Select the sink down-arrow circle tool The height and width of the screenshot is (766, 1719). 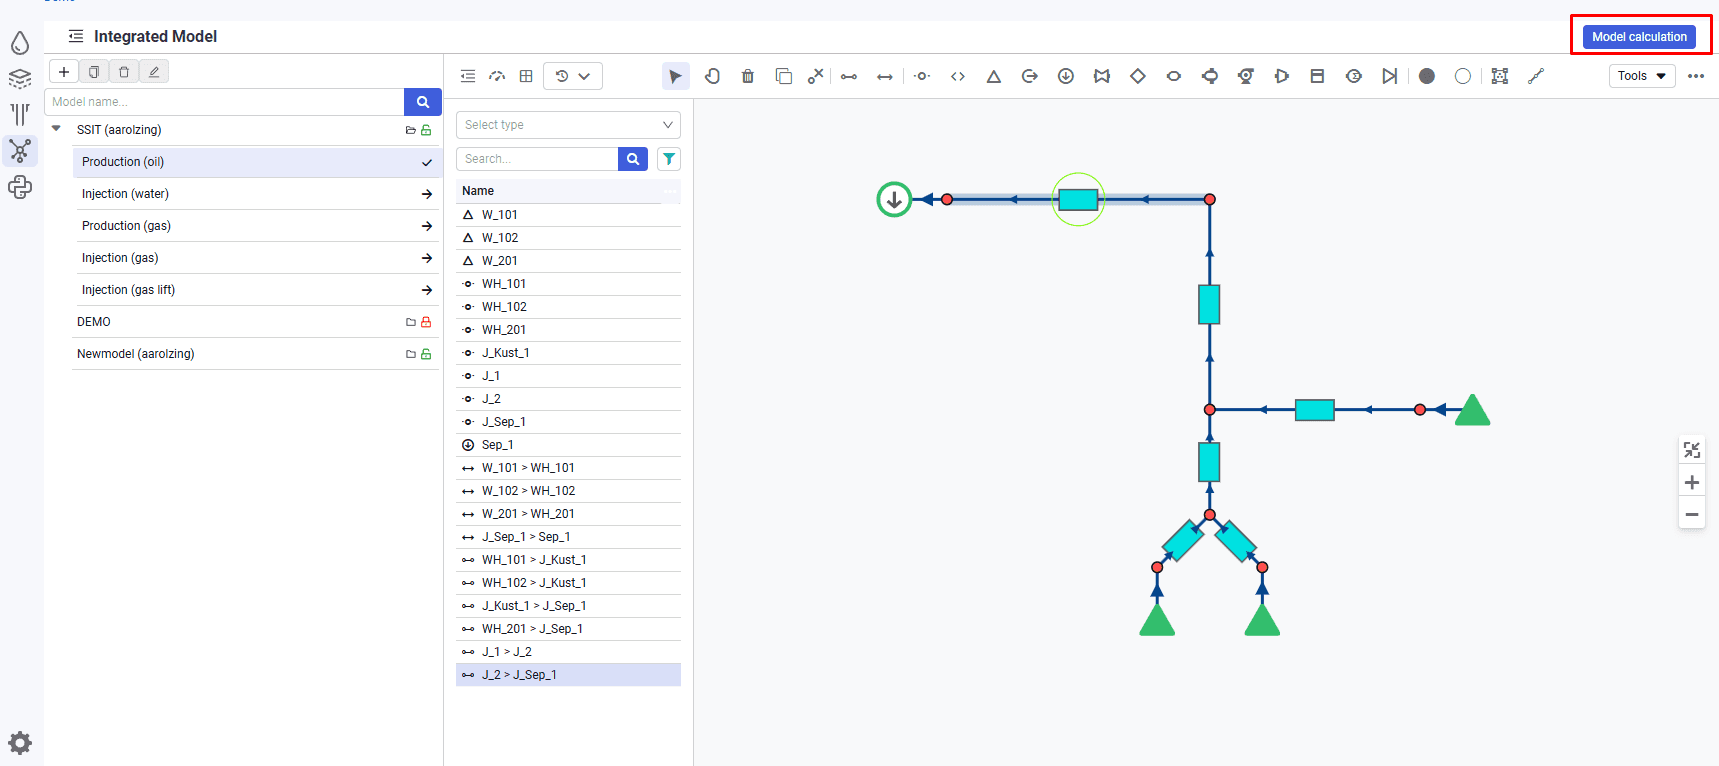coord(1066,76)
